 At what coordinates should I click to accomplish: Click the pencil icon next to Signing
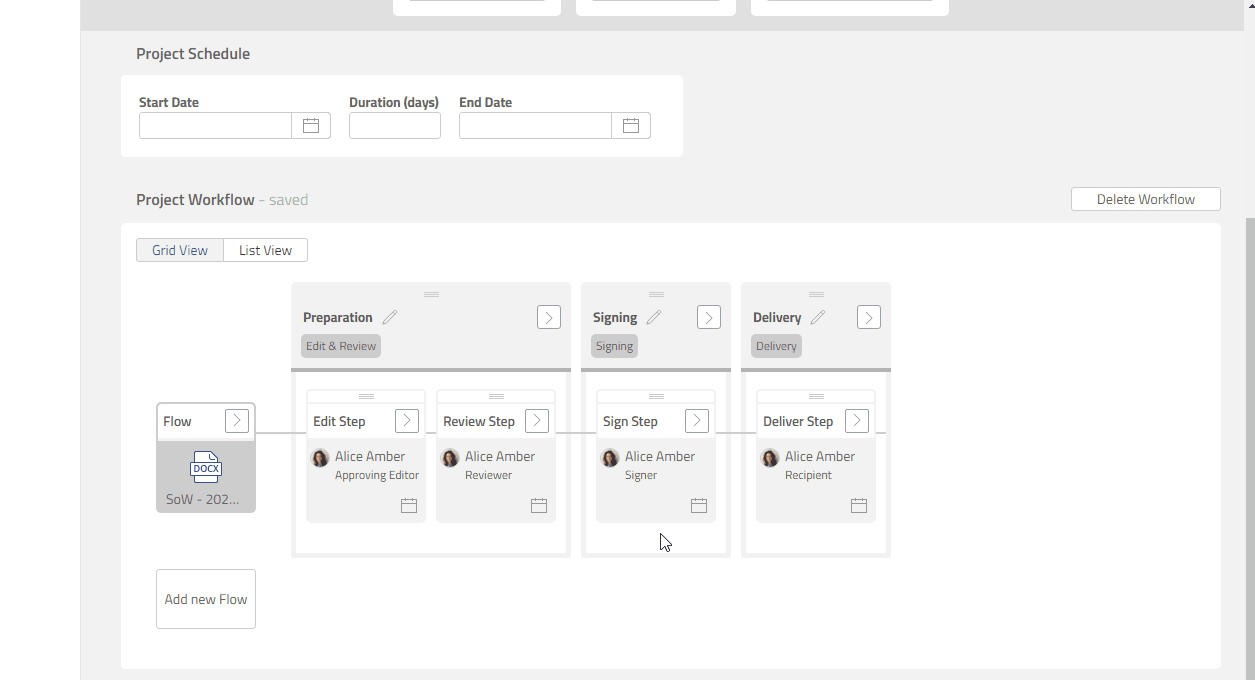click(x=654, y=317)
